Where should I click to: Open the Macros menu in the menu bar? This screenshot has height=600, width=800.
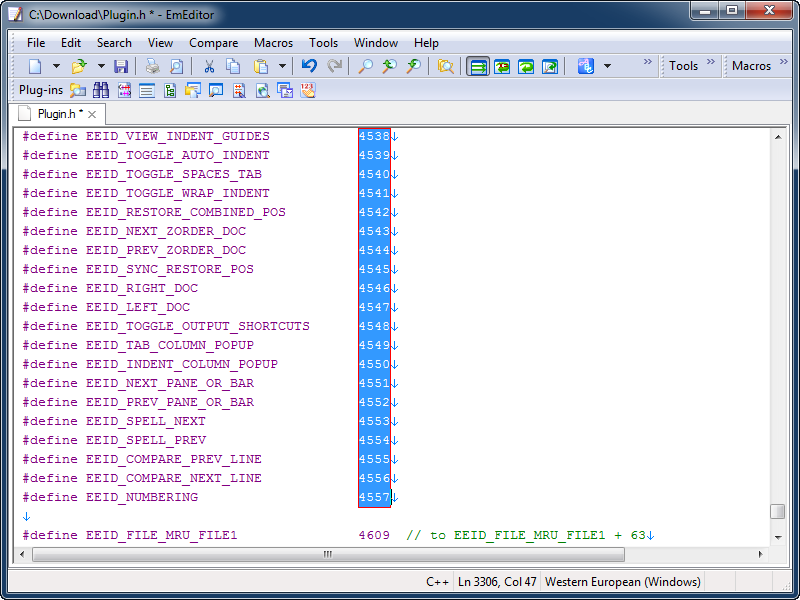coord(273,43)
